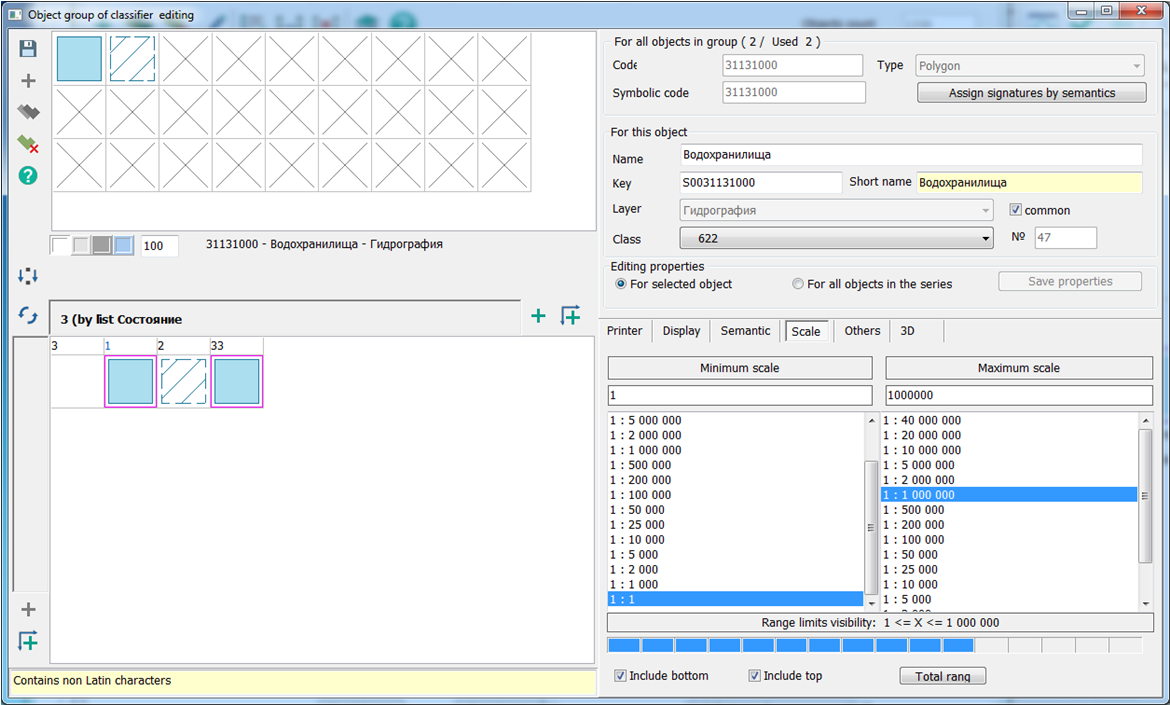The image size is (1170, 705).
Task: Click the gray plus under the Save icon
Action: pos(28,81)
